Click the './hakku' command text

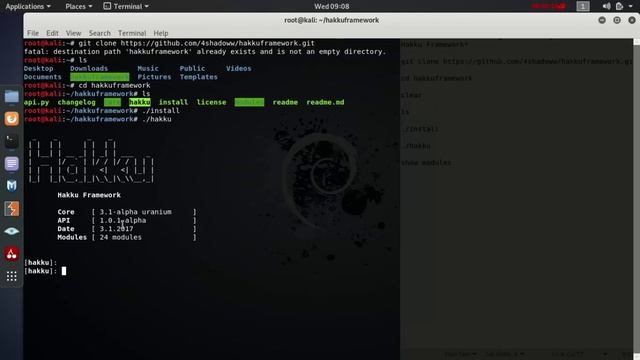tap(157, 120)
